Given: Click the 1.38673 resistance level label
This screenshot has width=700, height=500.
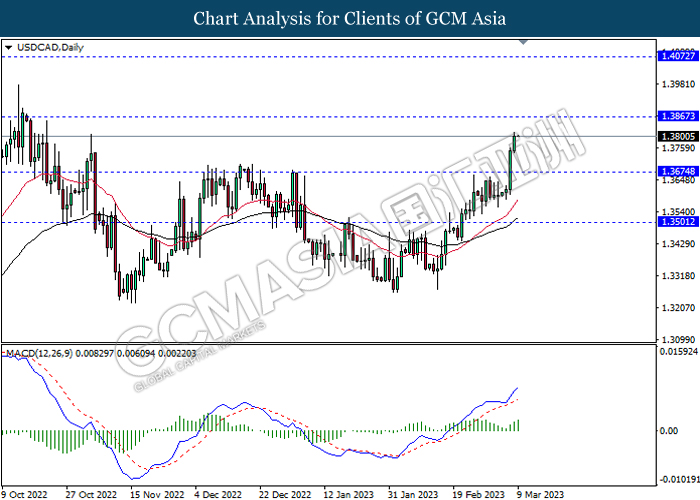Looking at the screenshot, I should tap(677, 116).
